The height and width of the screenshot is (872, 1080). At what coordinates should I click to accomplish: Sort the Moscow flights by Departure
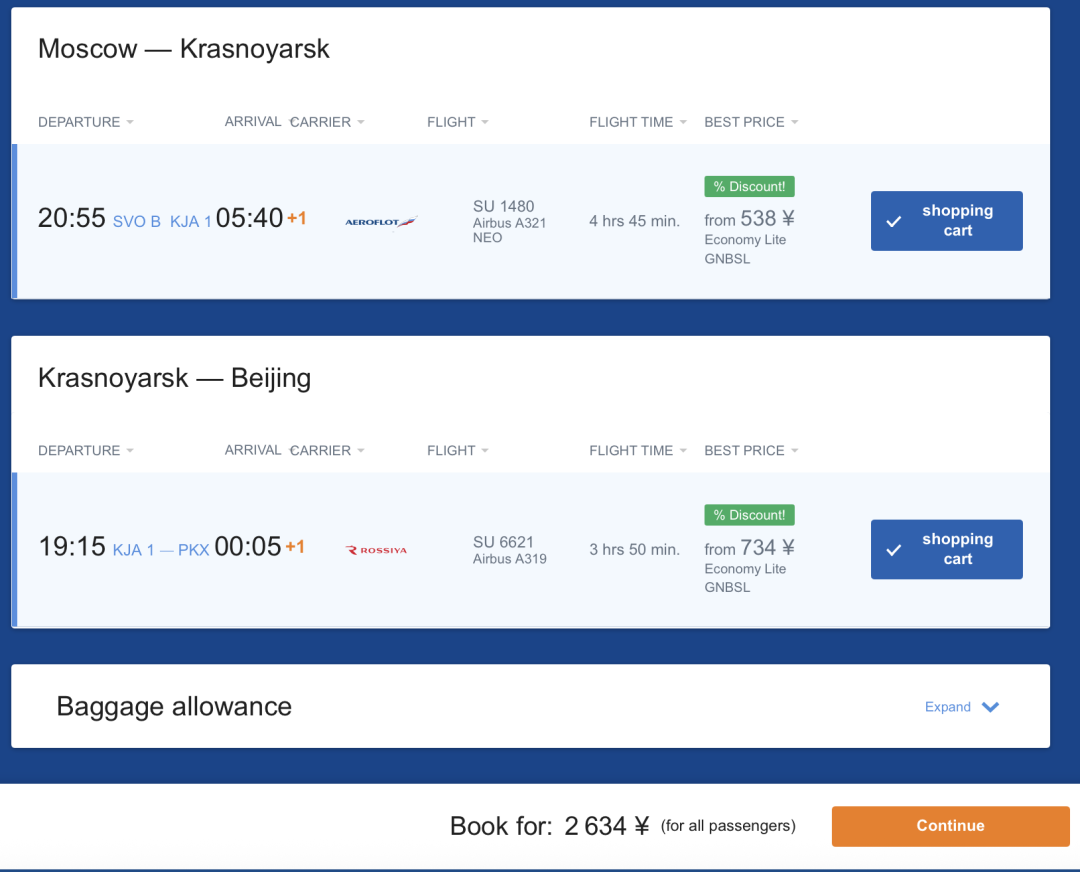(x=85, y=122)
